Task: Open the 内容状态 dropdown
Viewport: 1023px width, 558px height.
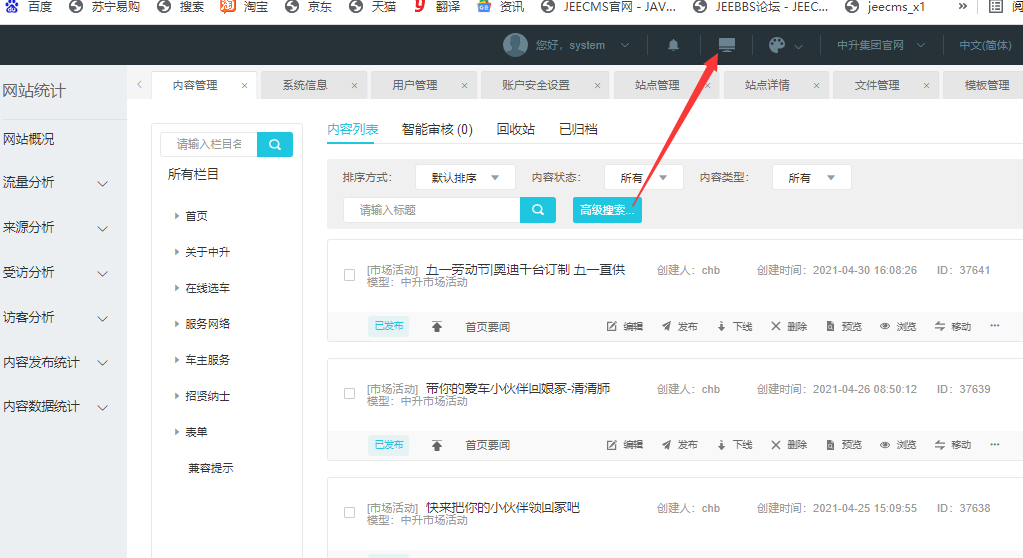Action: click(643, 178)
